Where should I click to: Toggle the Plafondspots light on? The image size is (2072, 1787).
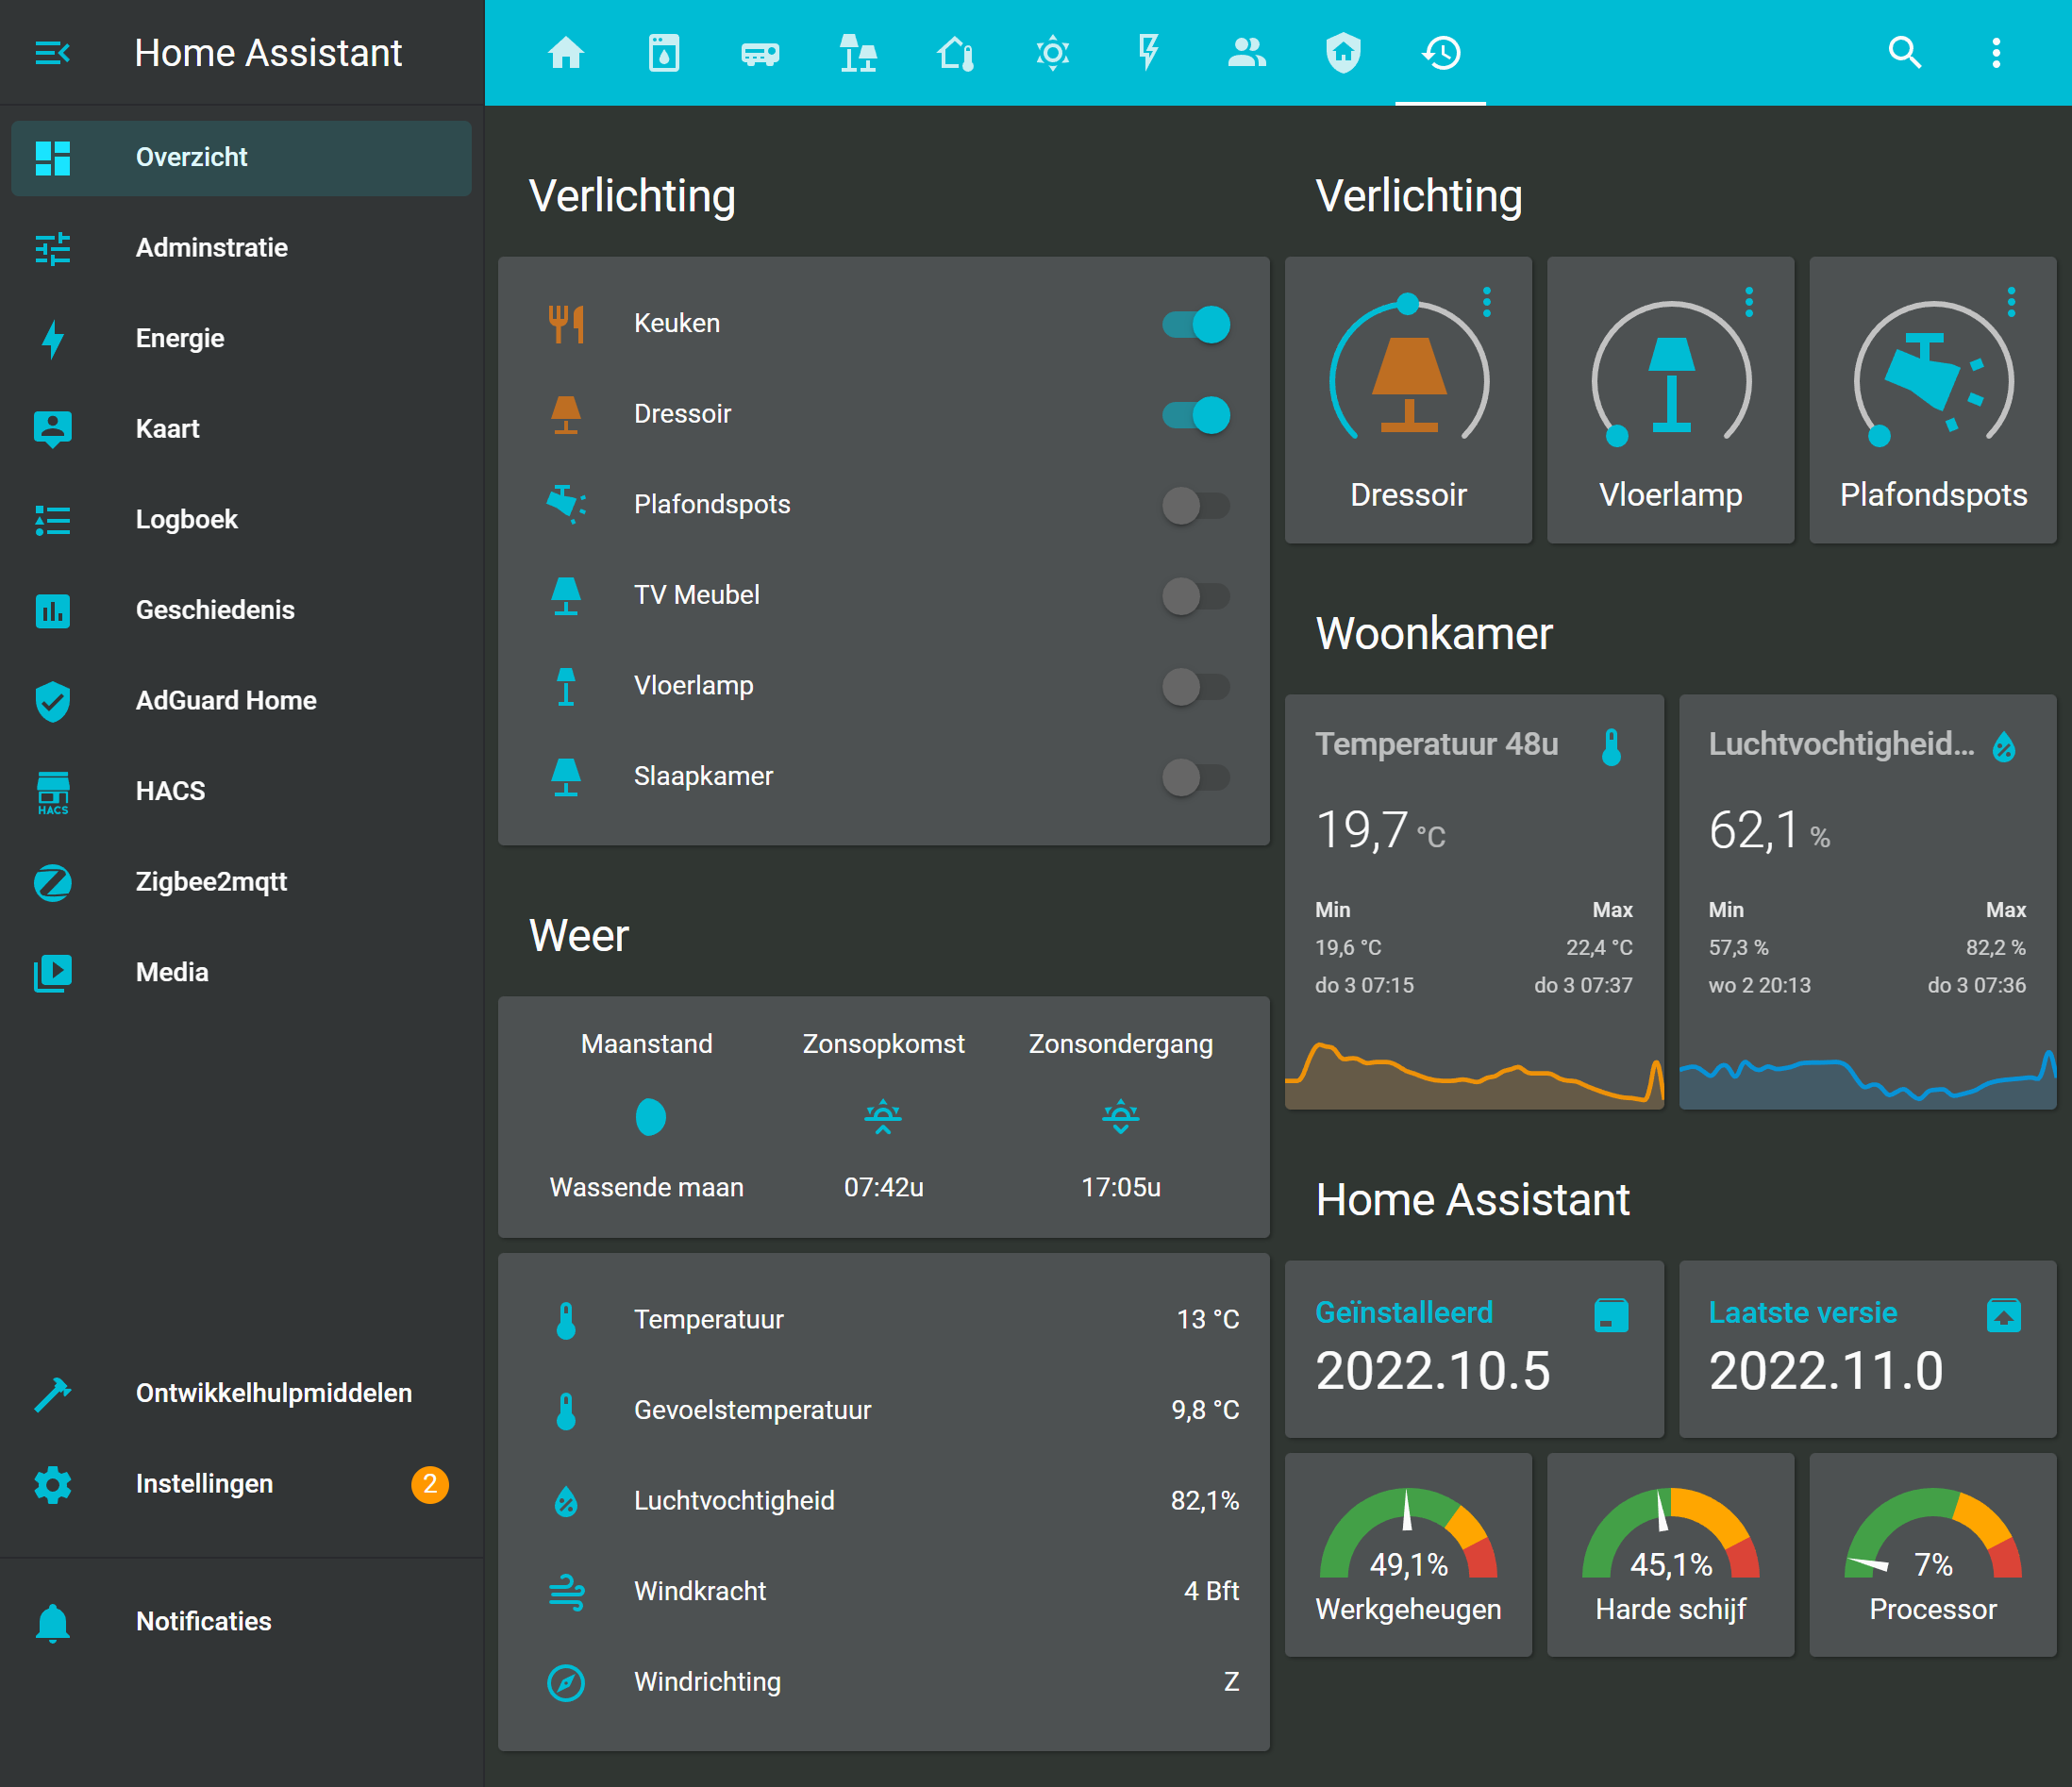[x=1195, y=505]
